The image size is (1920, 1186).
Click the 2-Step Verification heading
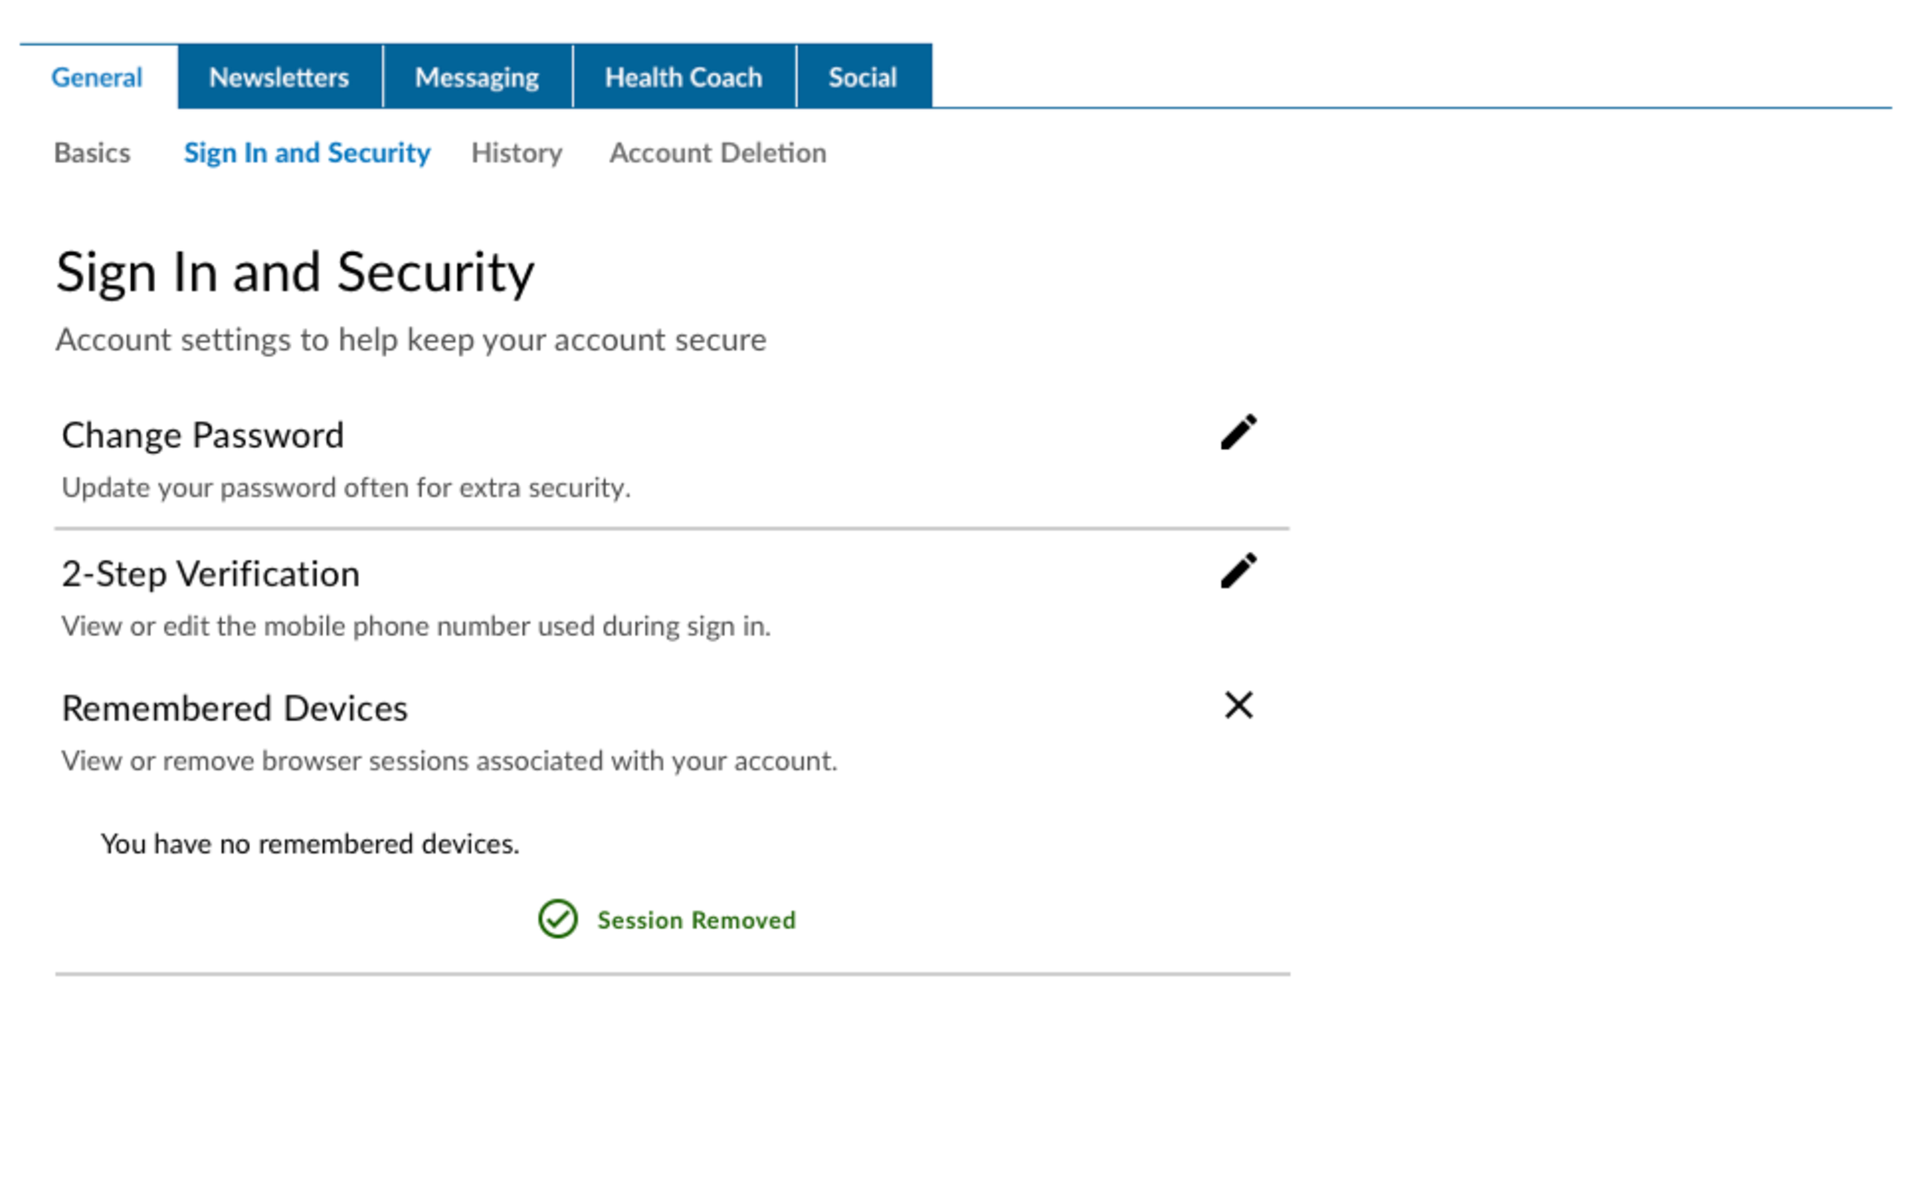point(211,574)
